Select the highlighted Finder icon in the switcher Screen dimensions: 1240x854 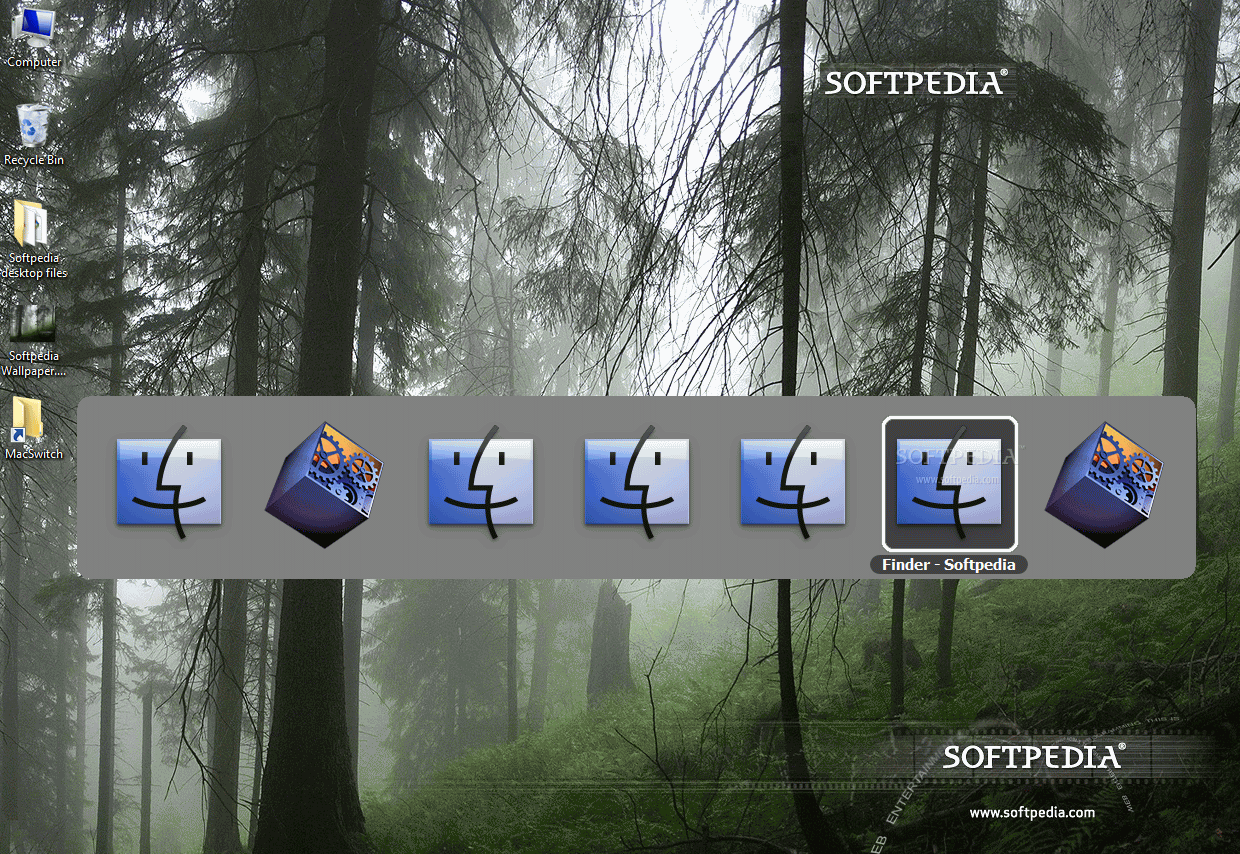[x=949, y=484]
